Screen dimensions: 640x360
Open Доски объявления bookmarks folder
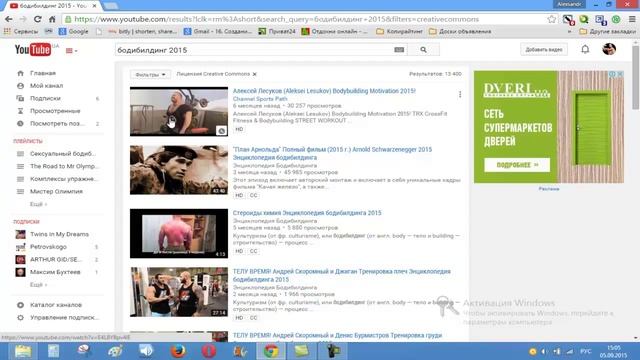coord(460,31)
